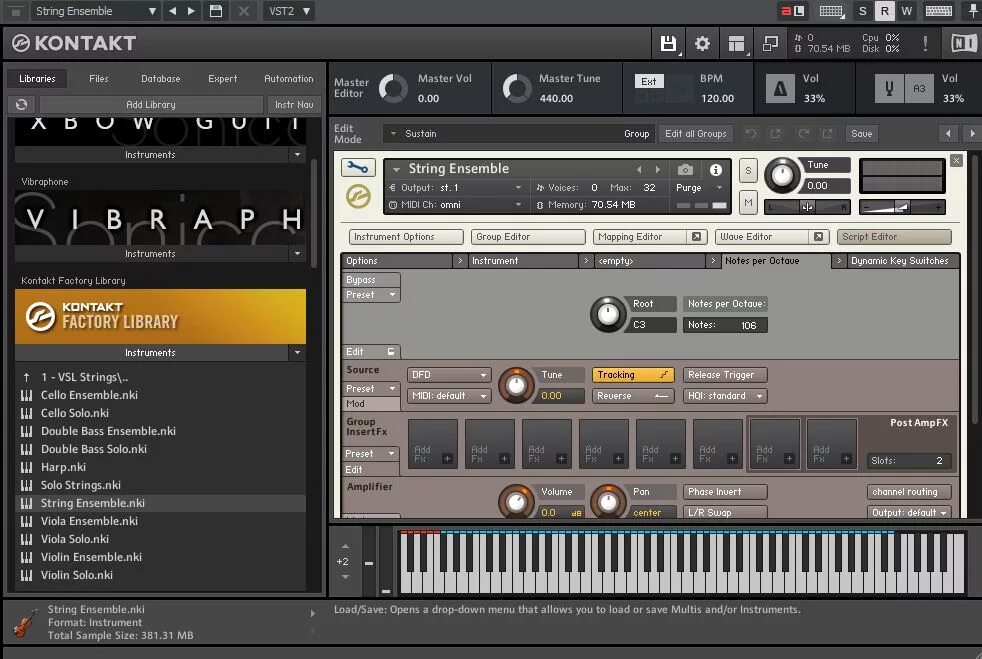Expand the Factory Library Instruments dropdown arrow
Screen dimensions: 982x659
click(297, 353)
